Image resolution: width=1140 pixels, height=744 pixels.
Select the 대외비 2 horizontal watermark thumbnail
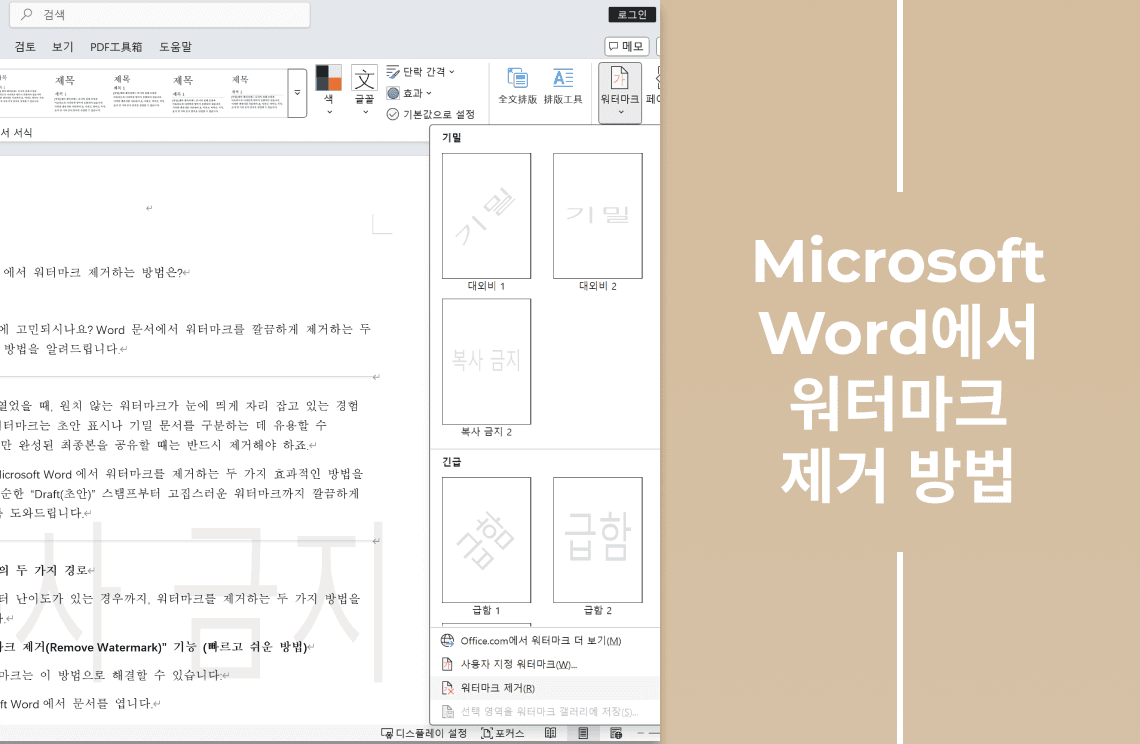pos(598,216)
